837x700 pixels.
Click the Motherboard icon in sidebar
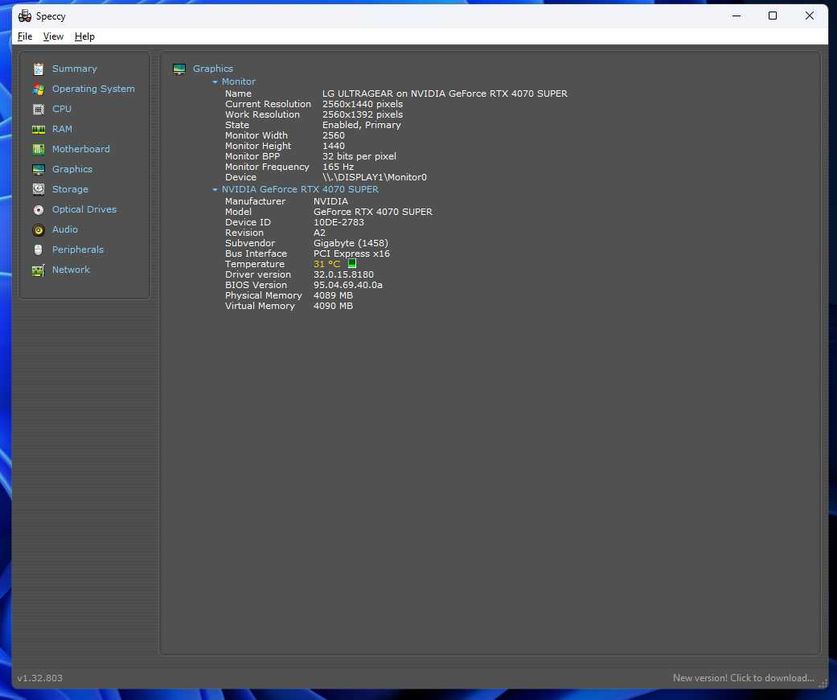click(38, 150)
